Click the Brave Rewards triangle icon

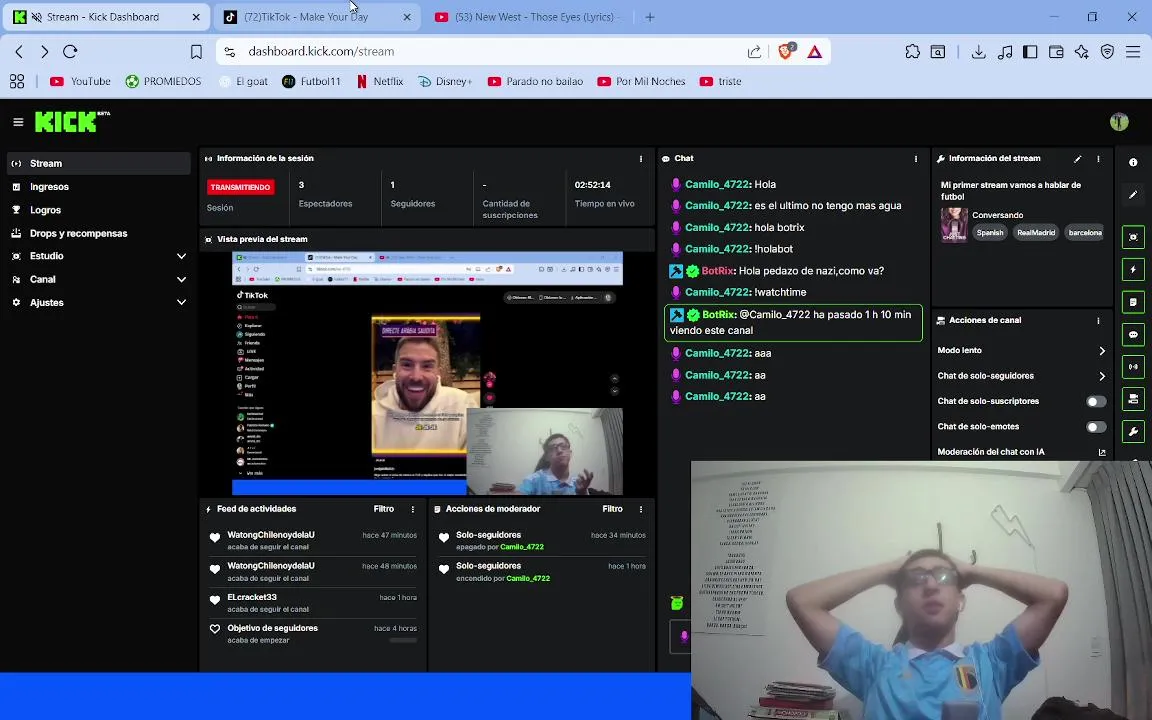(814, 51)
